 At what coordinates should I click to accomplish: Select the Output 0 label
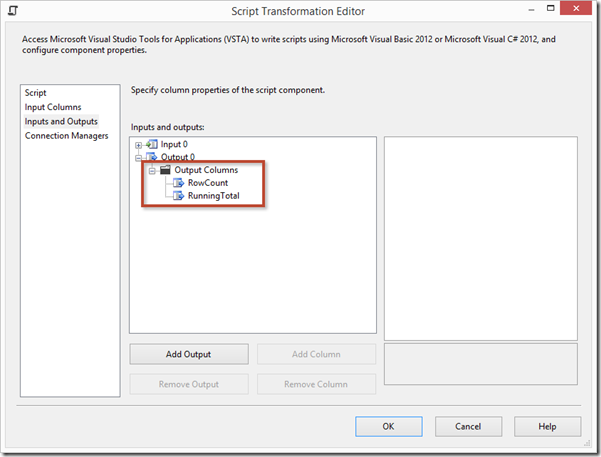click(x=178, y=157)
